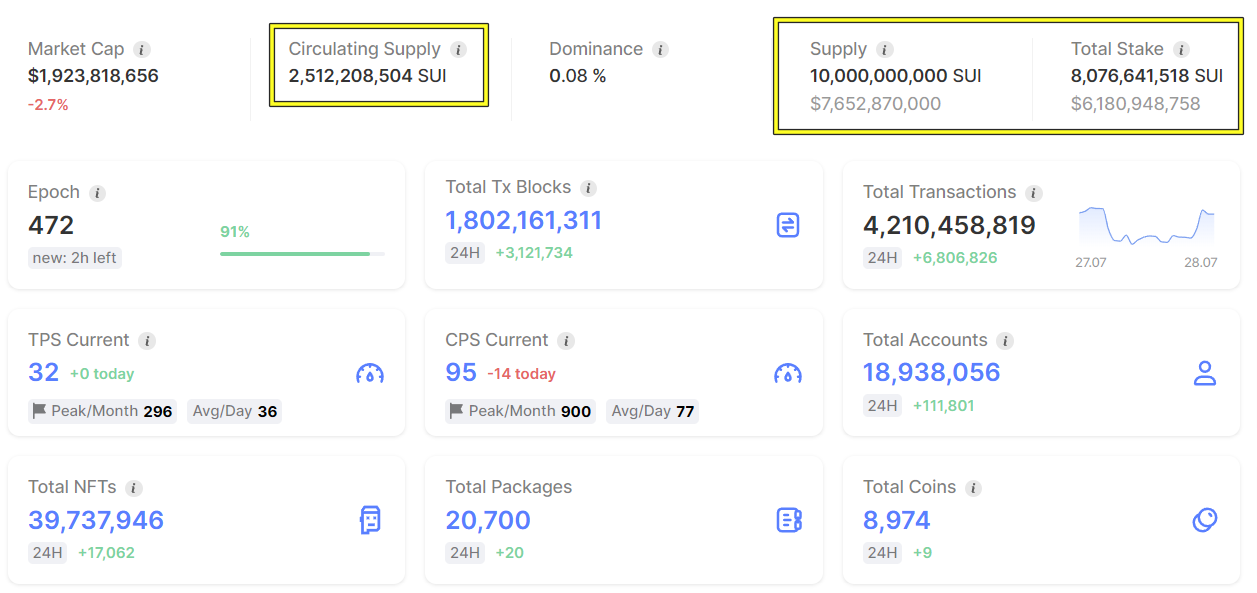Click 24H badge under Total Tx Blocks
Image resolution: width=1257 pixels, height=593 pixels.
pyautogui.click(x=465, y=253)
